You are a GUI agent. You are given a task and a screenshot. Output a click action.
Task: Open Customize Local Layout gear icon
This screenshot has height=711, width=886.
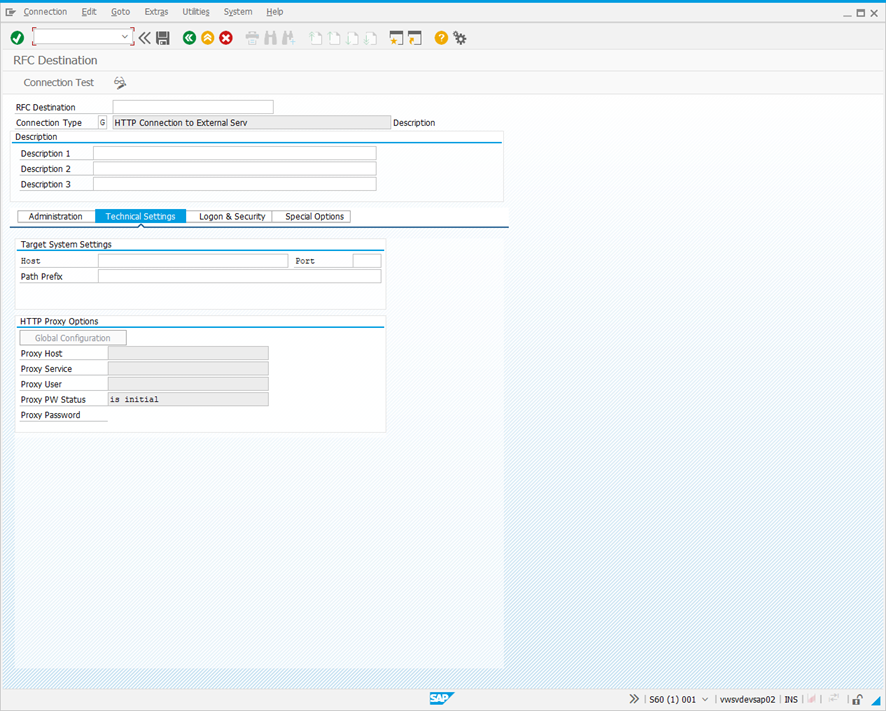460,38
